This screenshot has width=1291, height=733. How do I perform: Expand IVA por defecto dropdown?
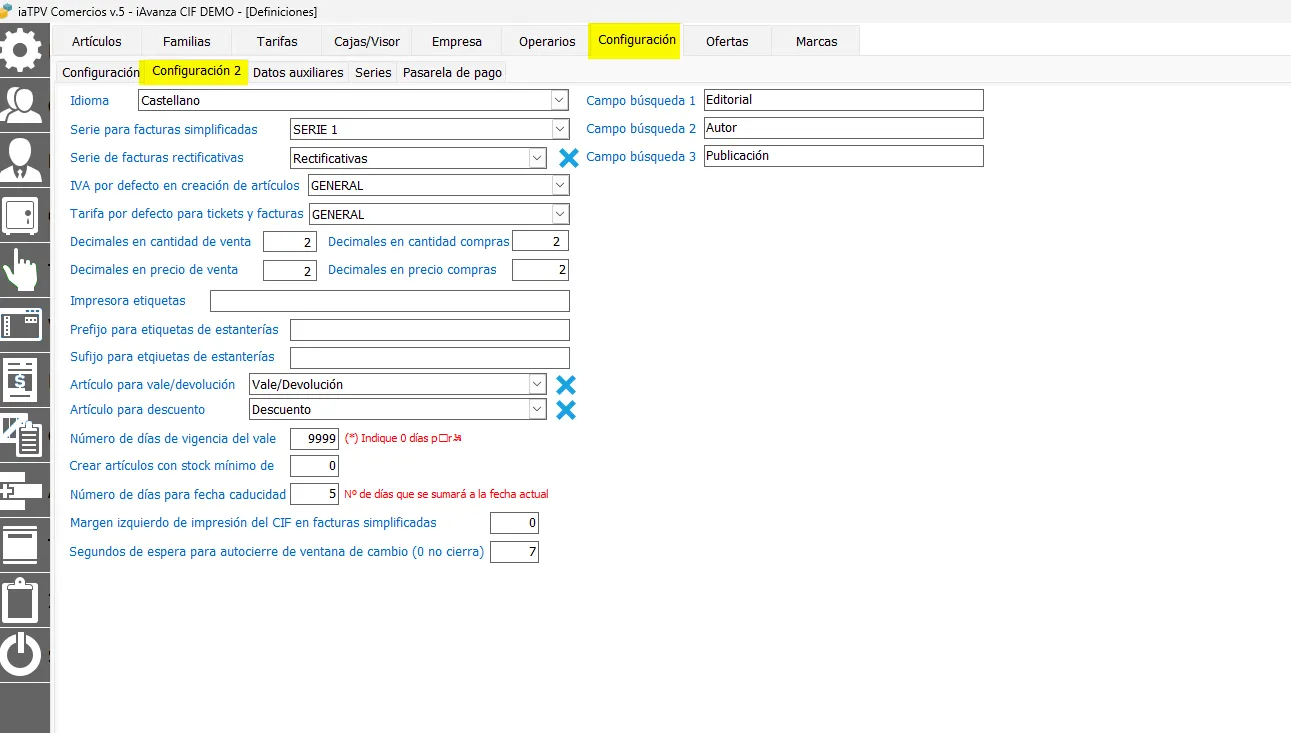560,185
